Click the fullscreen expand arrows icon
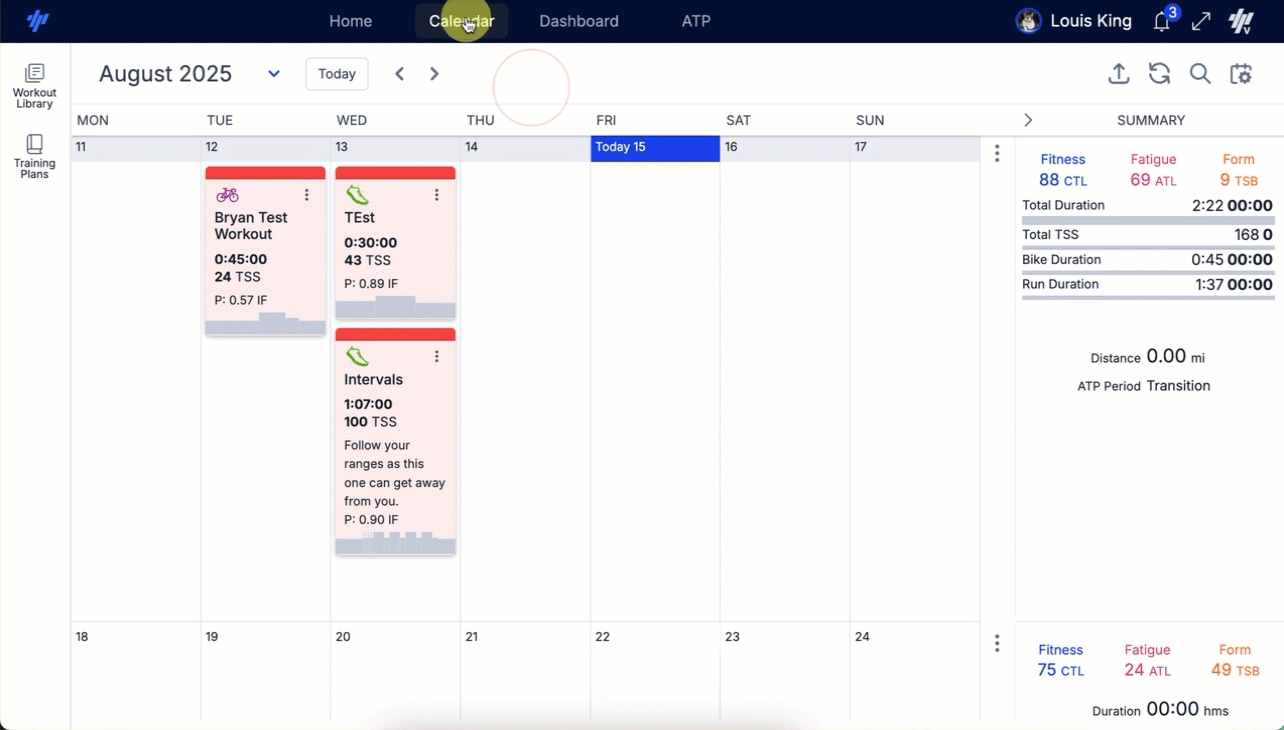Image resolution: width=1284 pixels, height=730 pixels. [1201, 21]
